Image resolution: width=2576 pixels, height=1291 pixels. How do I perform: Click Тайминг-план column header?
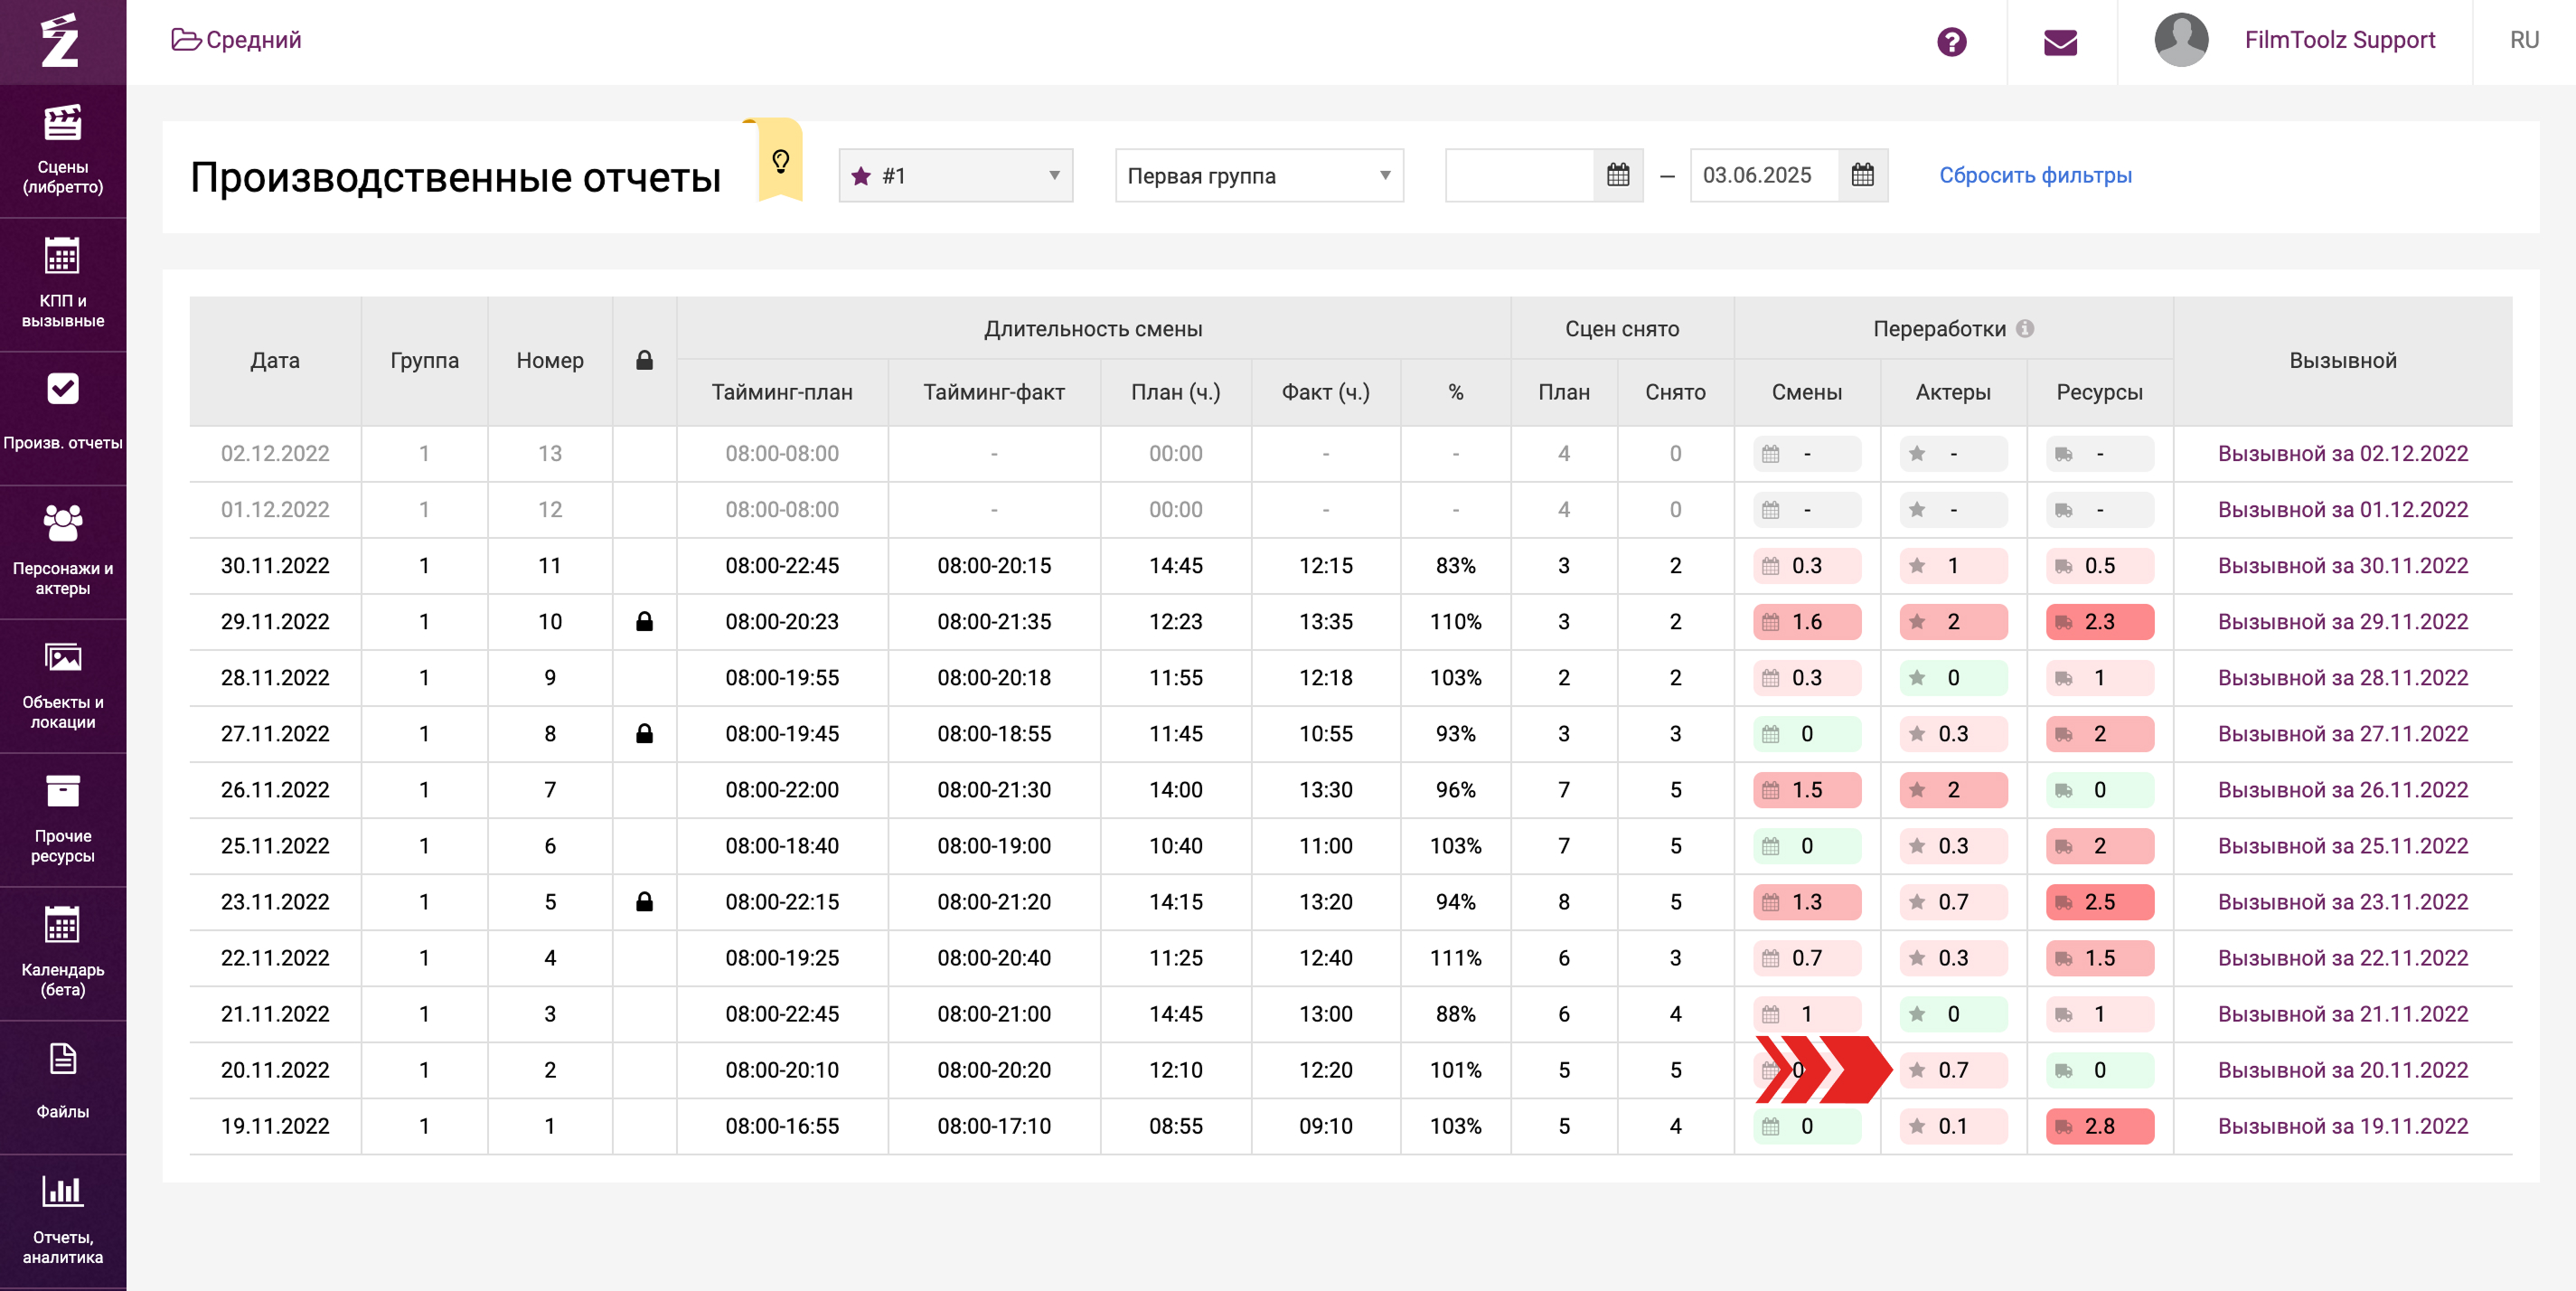tap(782, 392)
